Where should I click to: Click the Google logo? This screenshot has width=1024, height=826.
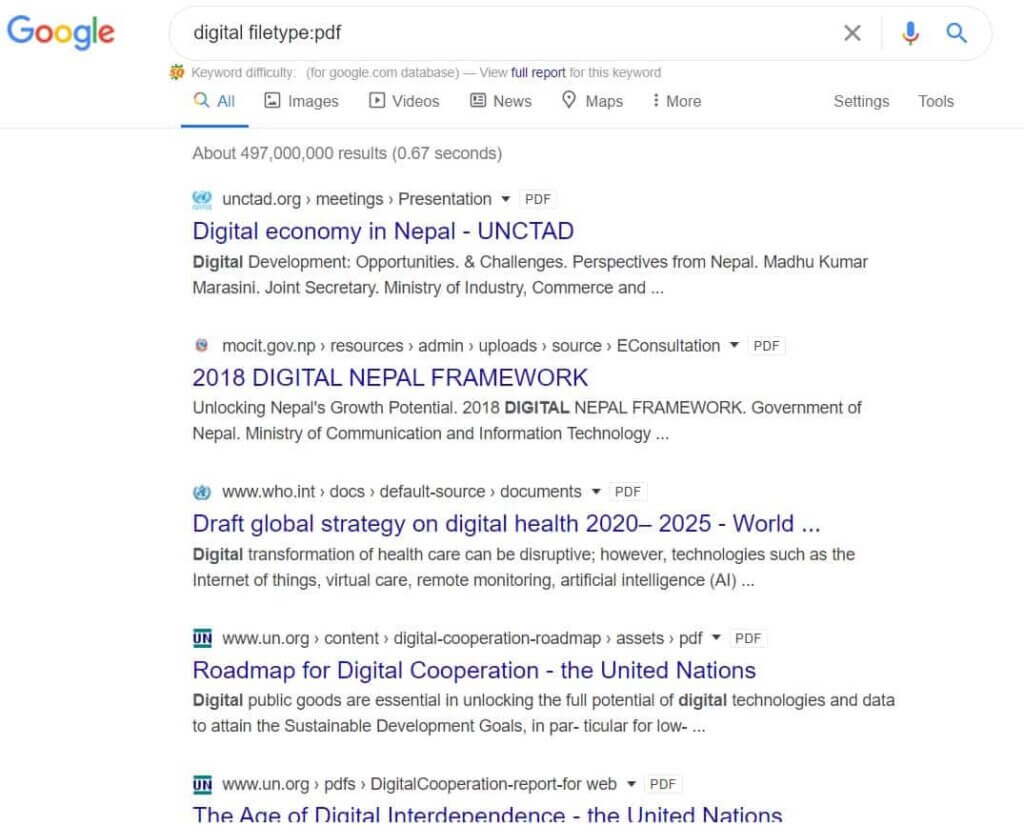61,33
